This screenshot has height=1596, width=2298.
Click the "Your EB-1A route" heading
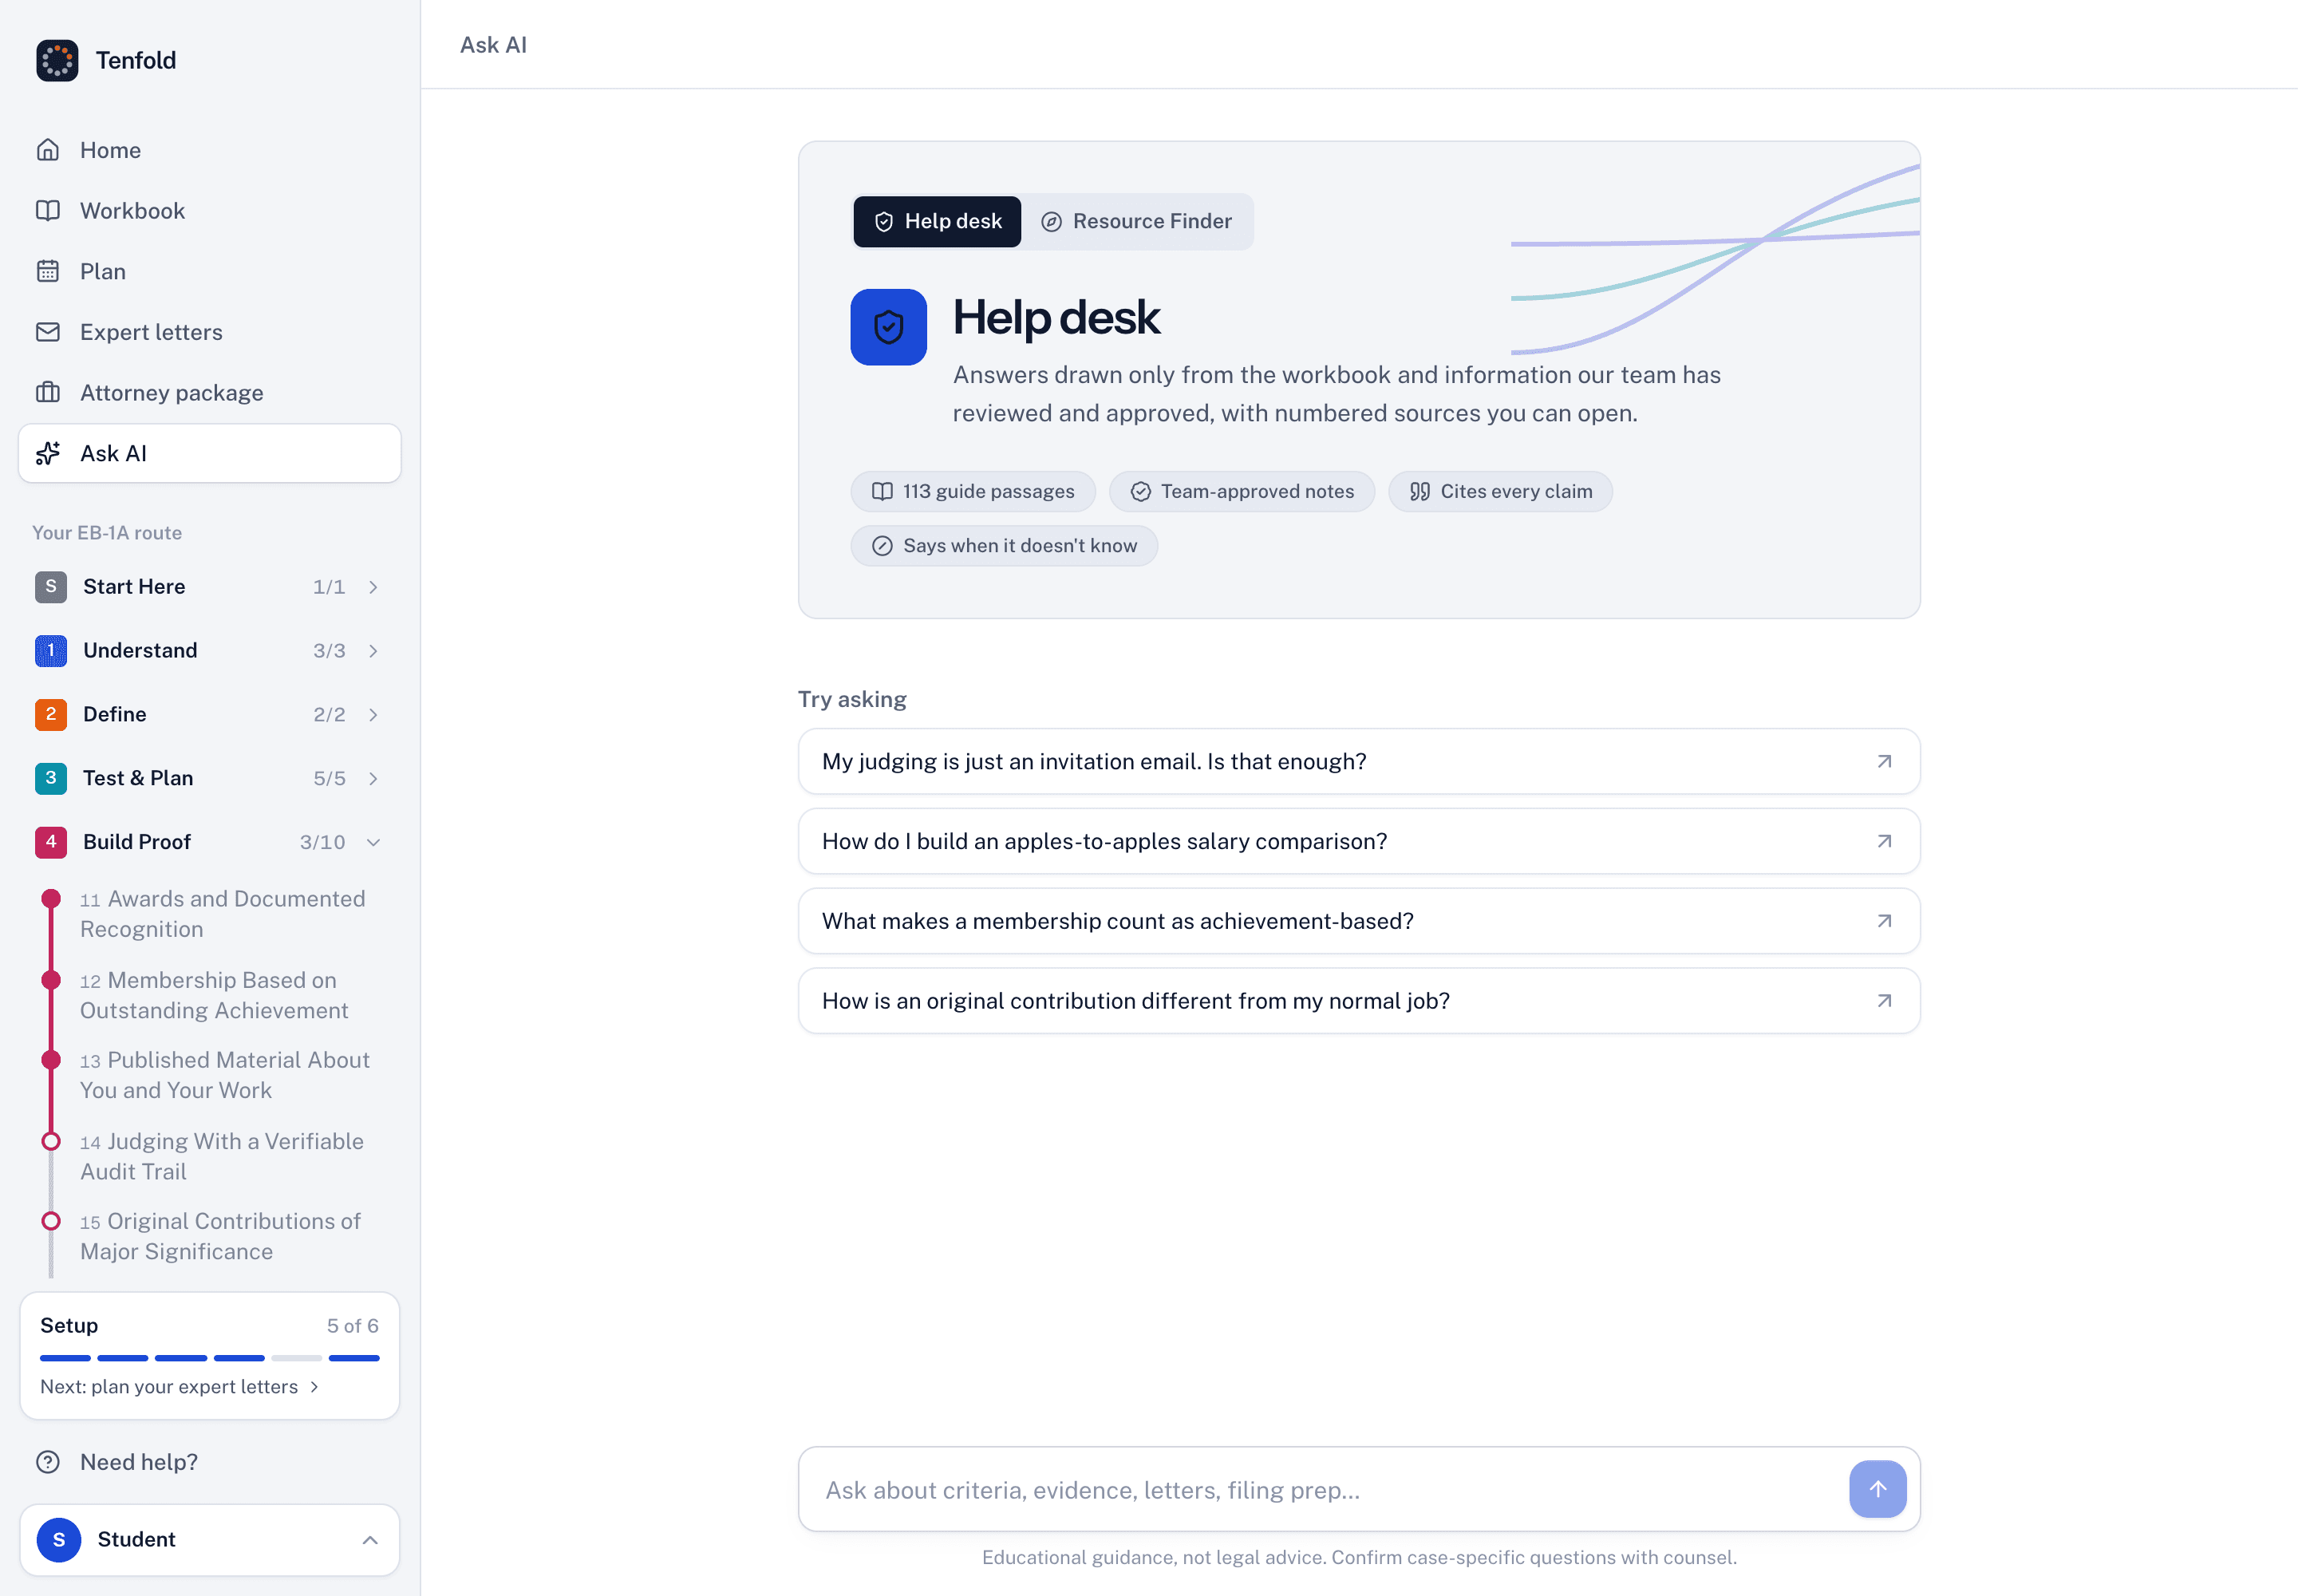107,533
